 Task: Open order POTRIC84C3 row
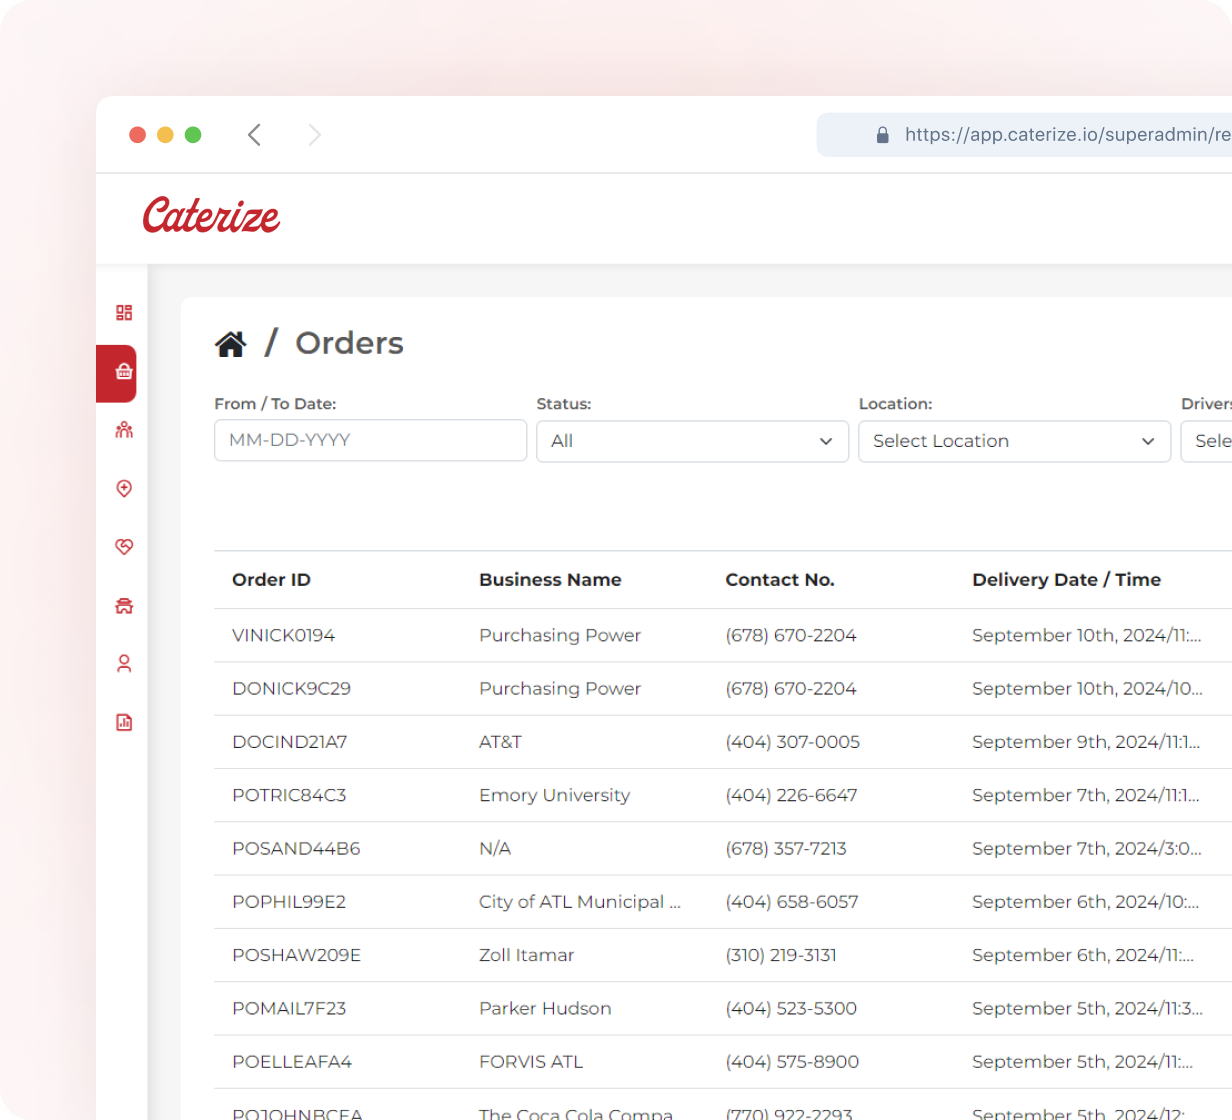click(289, 795)
